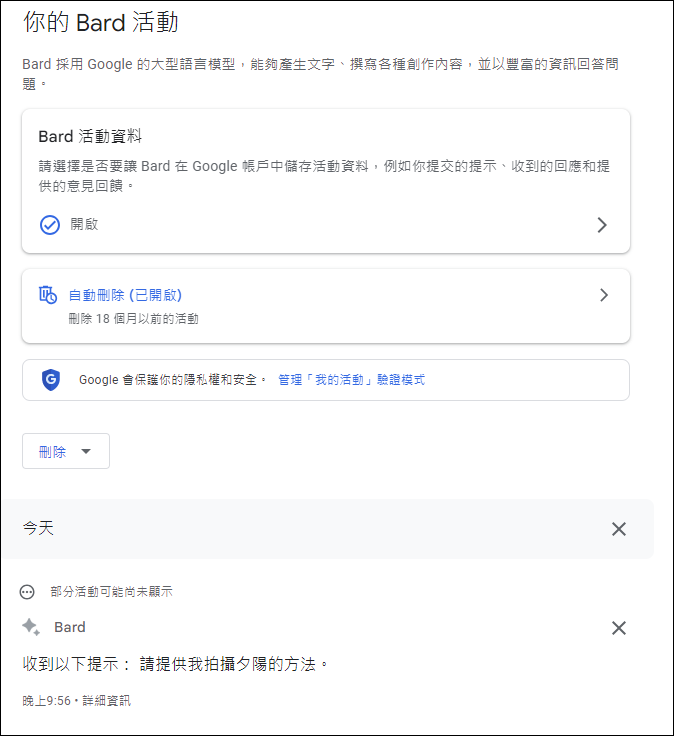674x736 pixels.
Task: Click the blue checkmark icon next to 開啟
Action: point(50,225)
